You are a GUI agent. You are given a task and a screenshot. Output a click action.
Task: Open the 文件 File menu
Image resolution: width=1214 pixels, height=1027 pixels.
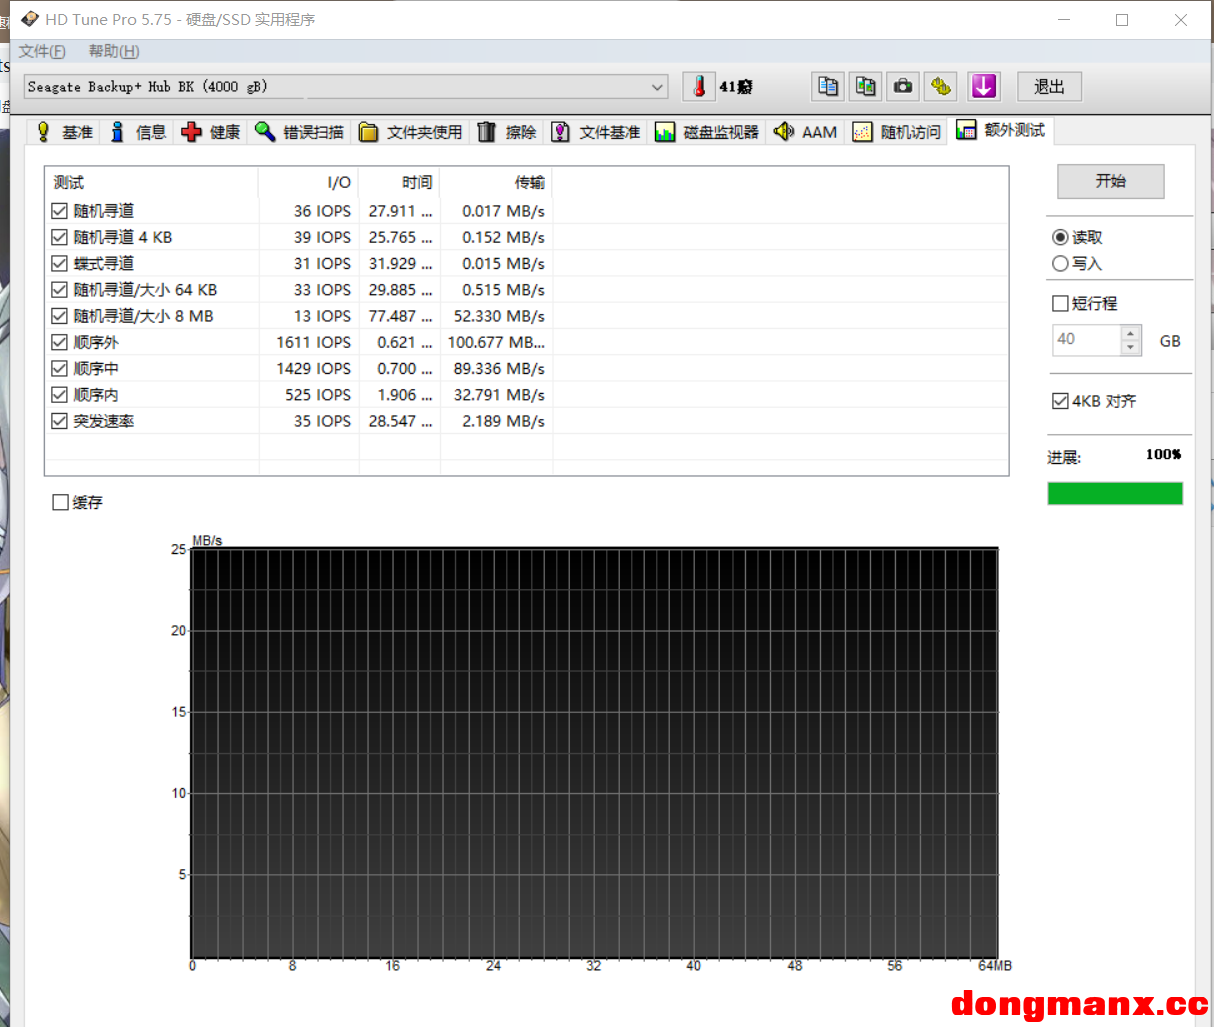tap(42, 51)
